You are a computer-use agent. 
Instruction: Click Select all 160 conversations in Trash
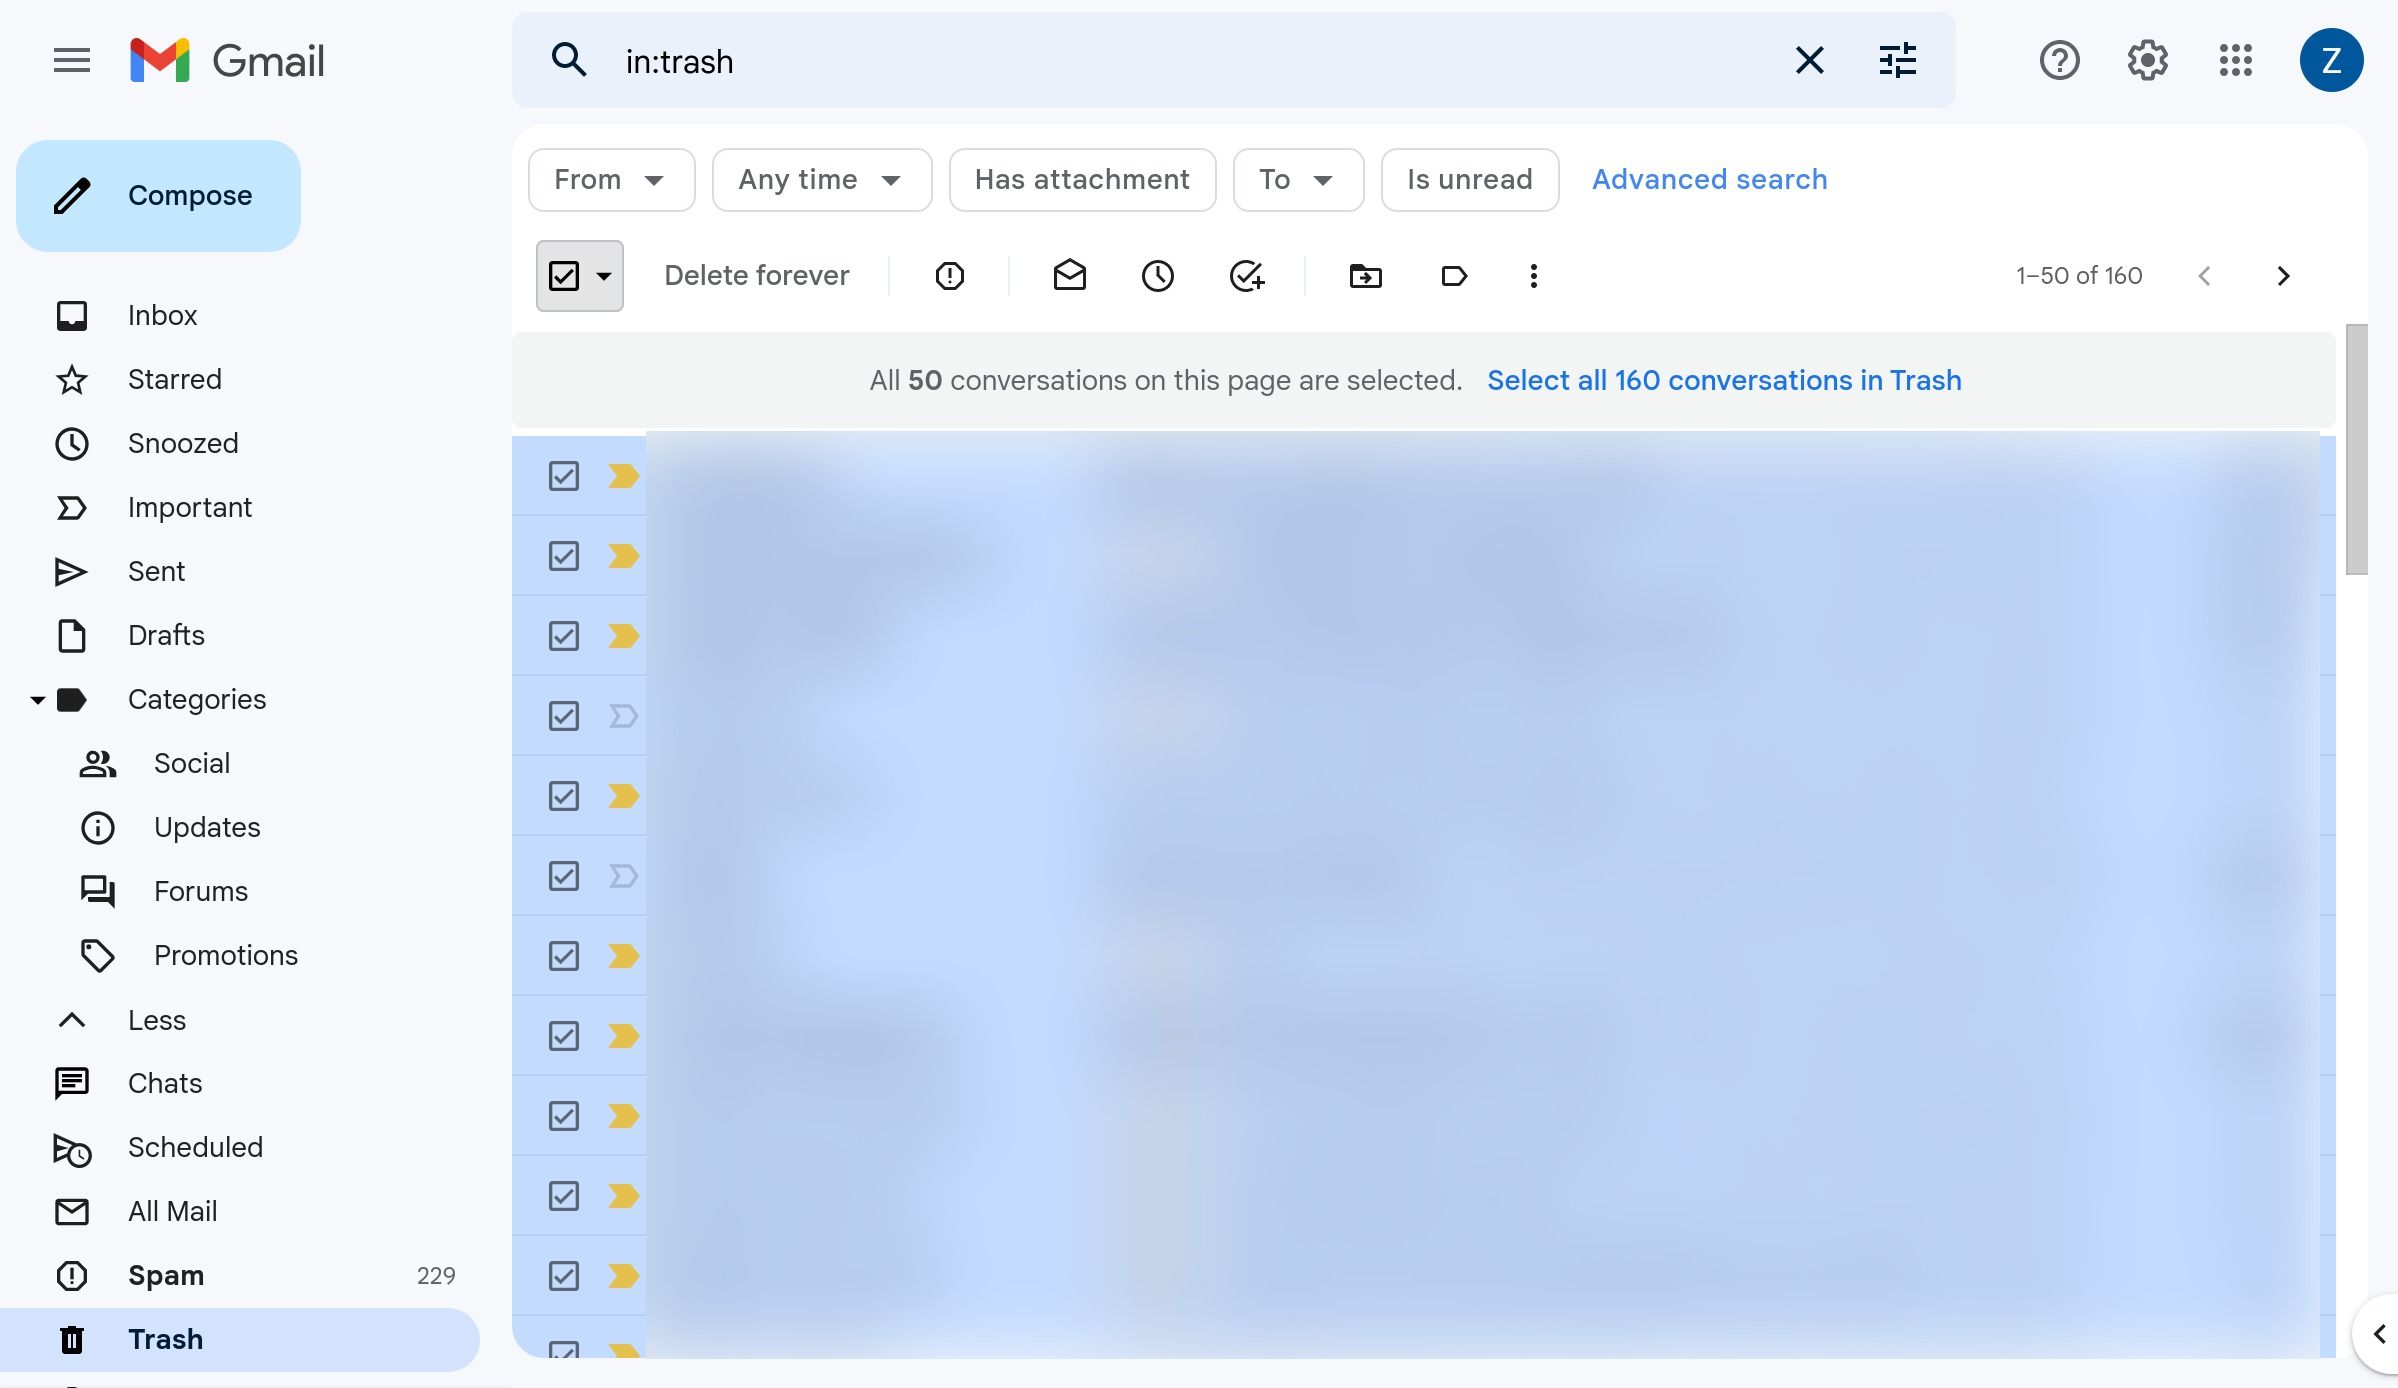[x=1723, y=380]
